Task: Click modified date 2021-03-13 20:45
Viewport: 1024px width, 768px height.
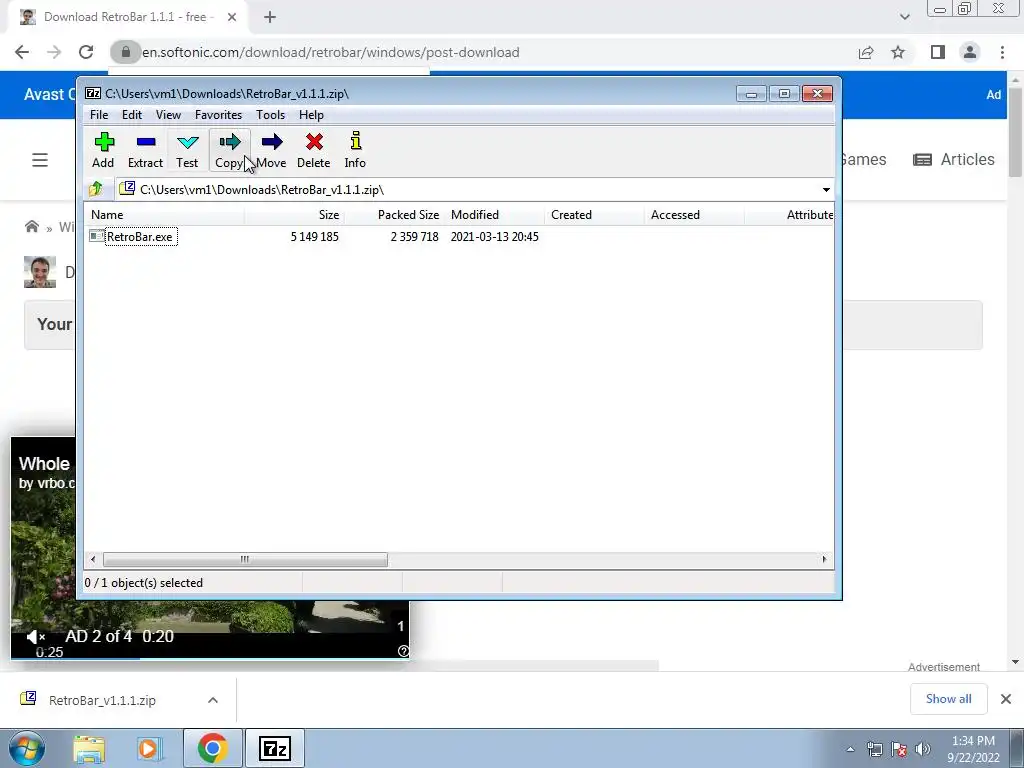Action: [x=494, y=236]
